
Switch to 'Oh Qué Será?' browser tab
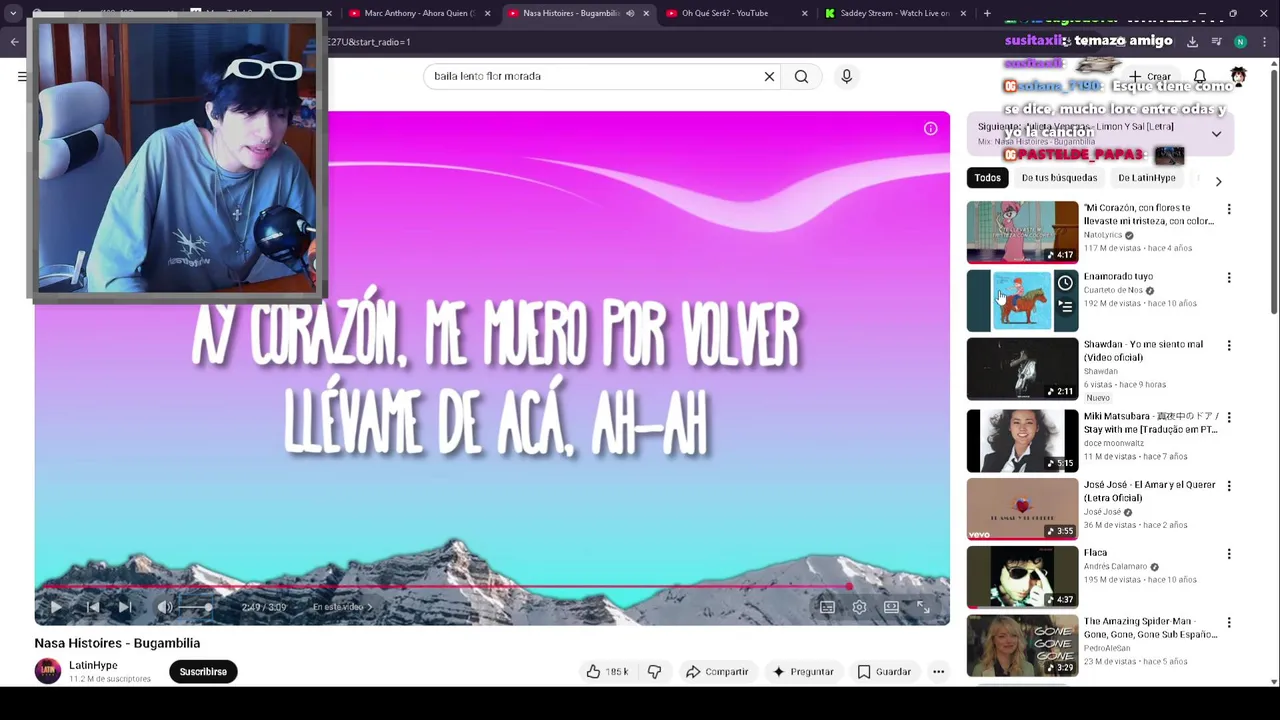tap(735, 13)
